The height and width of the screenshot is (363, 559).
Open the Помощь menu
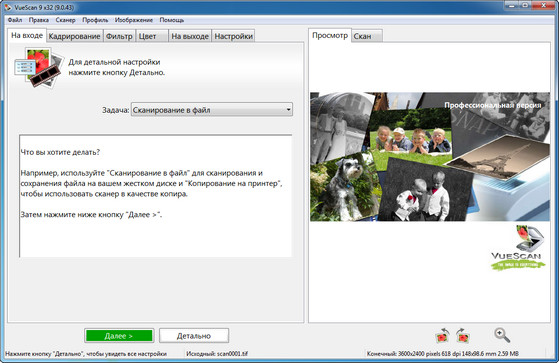tap(172, 20)
